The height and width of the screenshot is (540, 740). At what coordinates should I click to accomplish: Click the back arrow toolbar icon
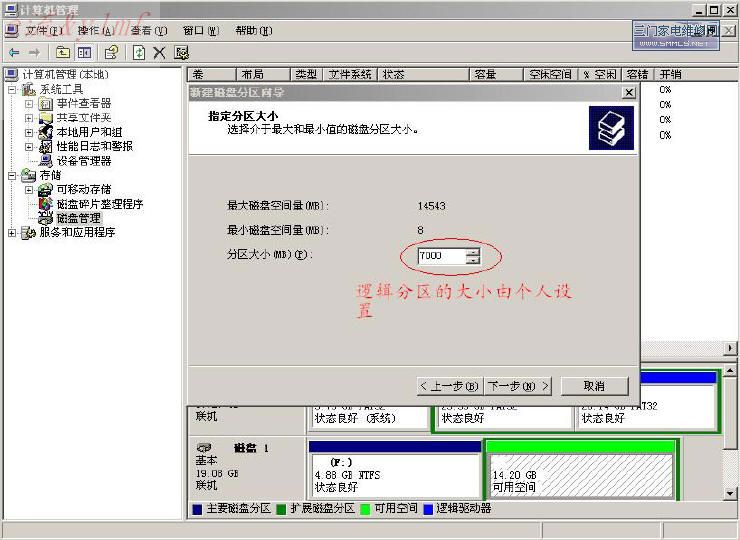(14, 52)
